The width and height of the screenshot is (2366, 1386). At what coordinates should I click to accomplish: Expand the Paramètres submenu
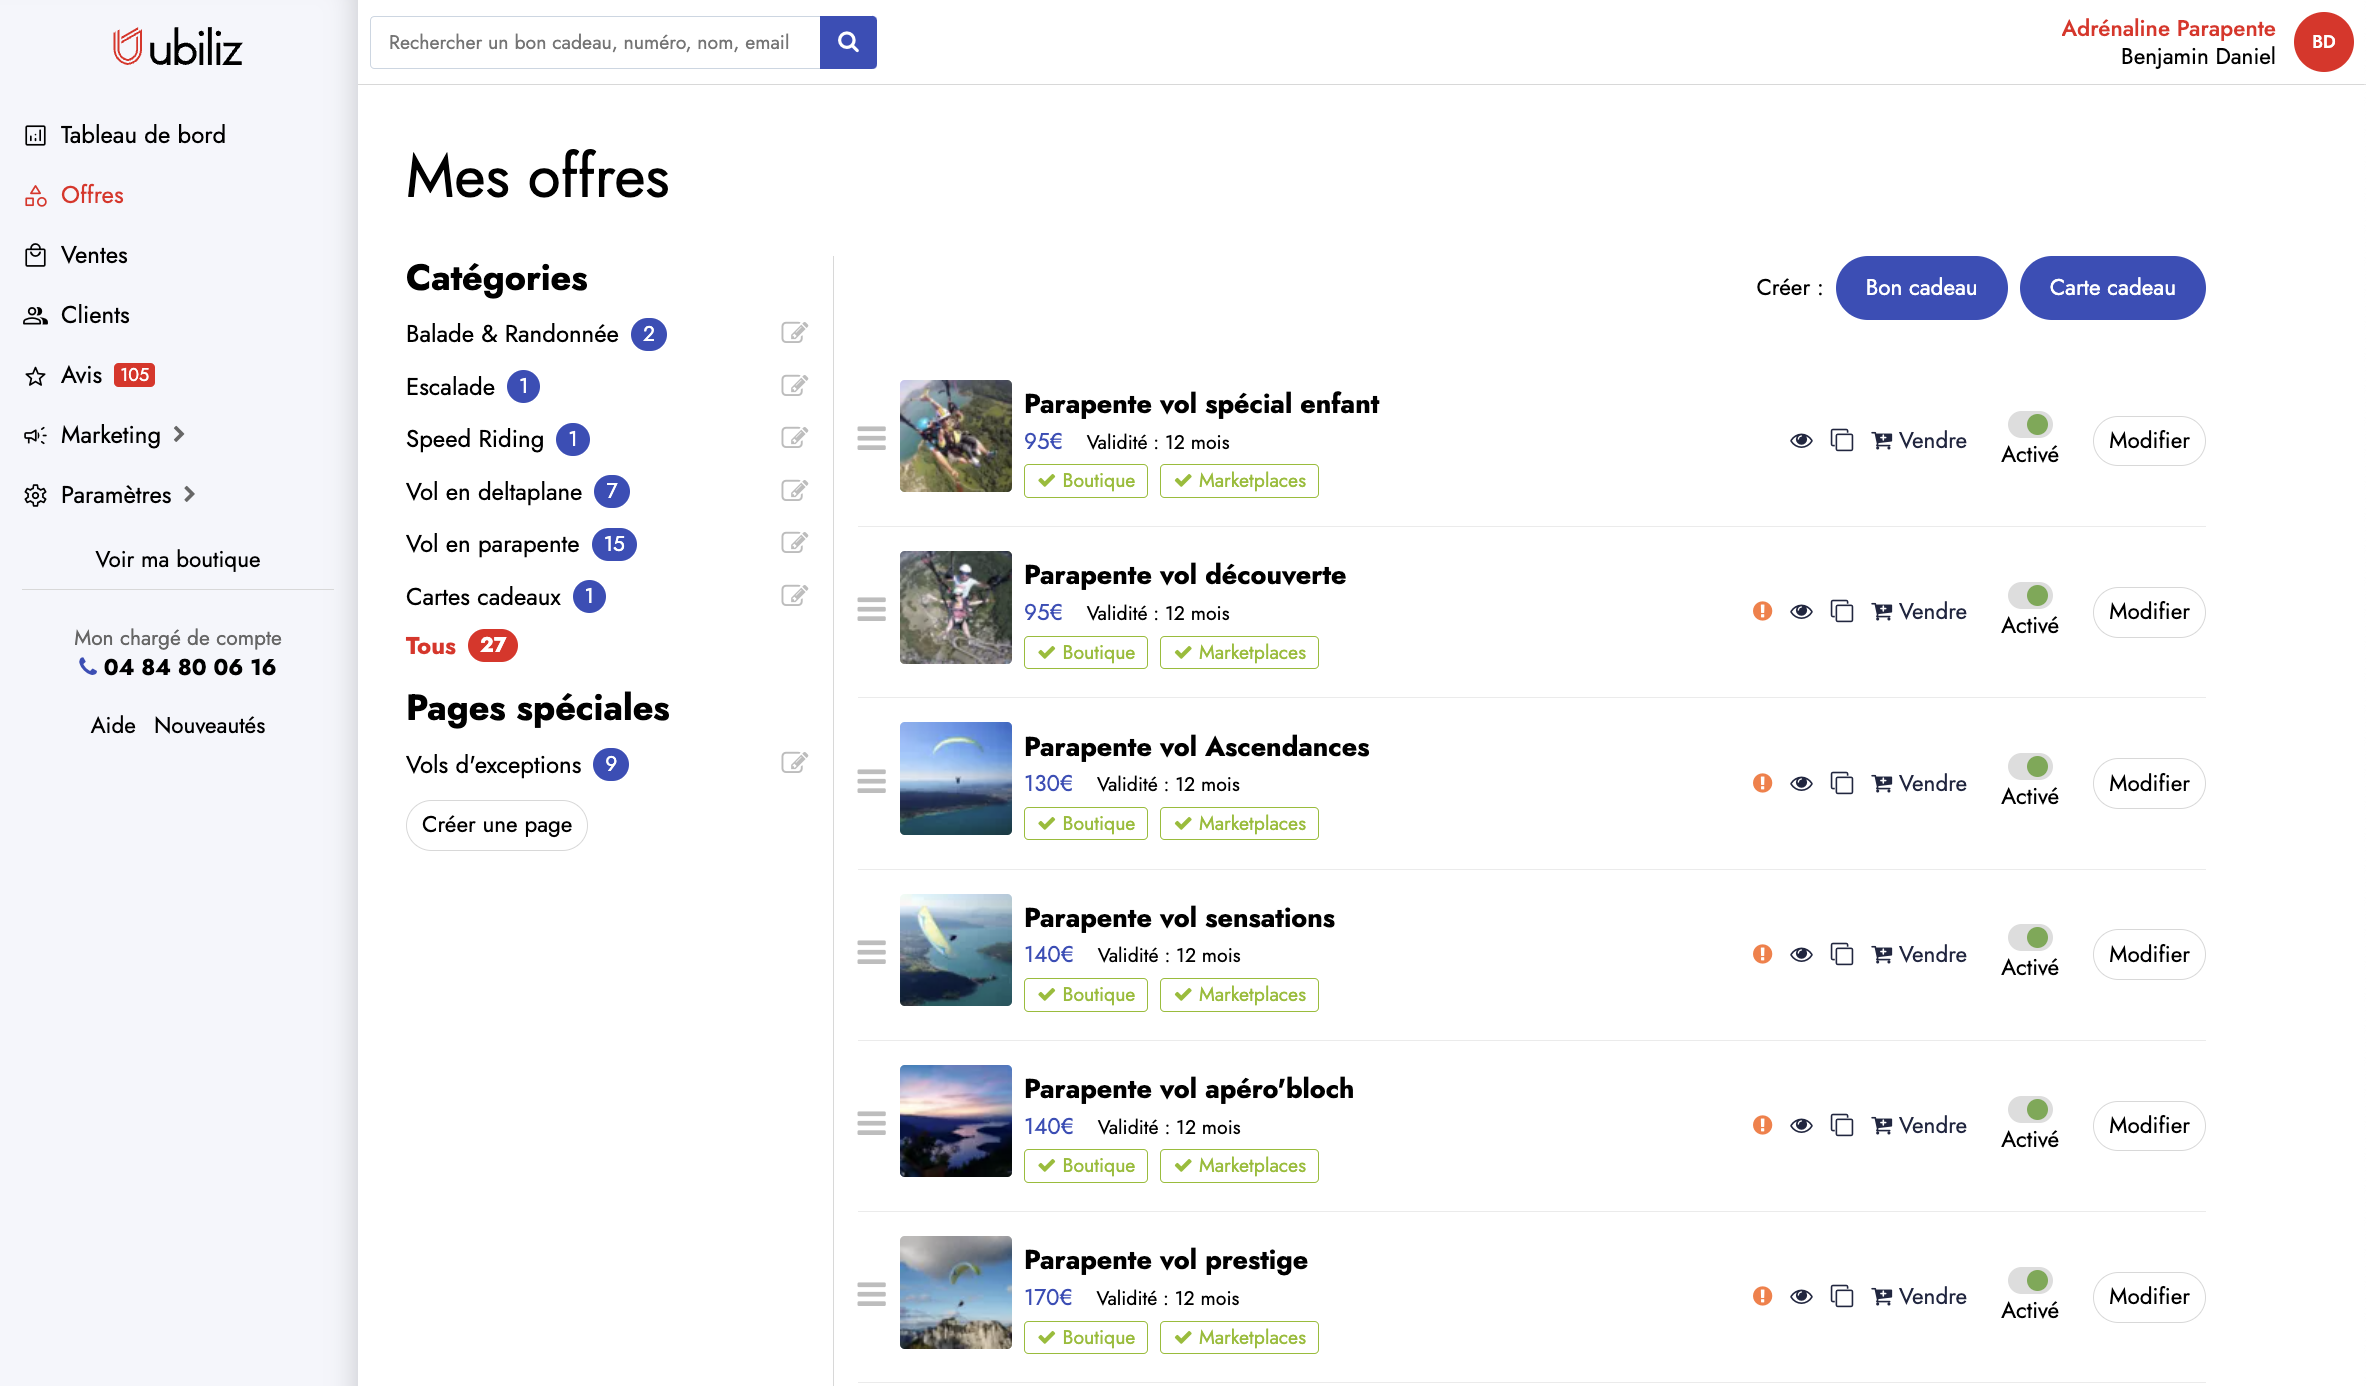pyautogui.click(x=189, y=494)
